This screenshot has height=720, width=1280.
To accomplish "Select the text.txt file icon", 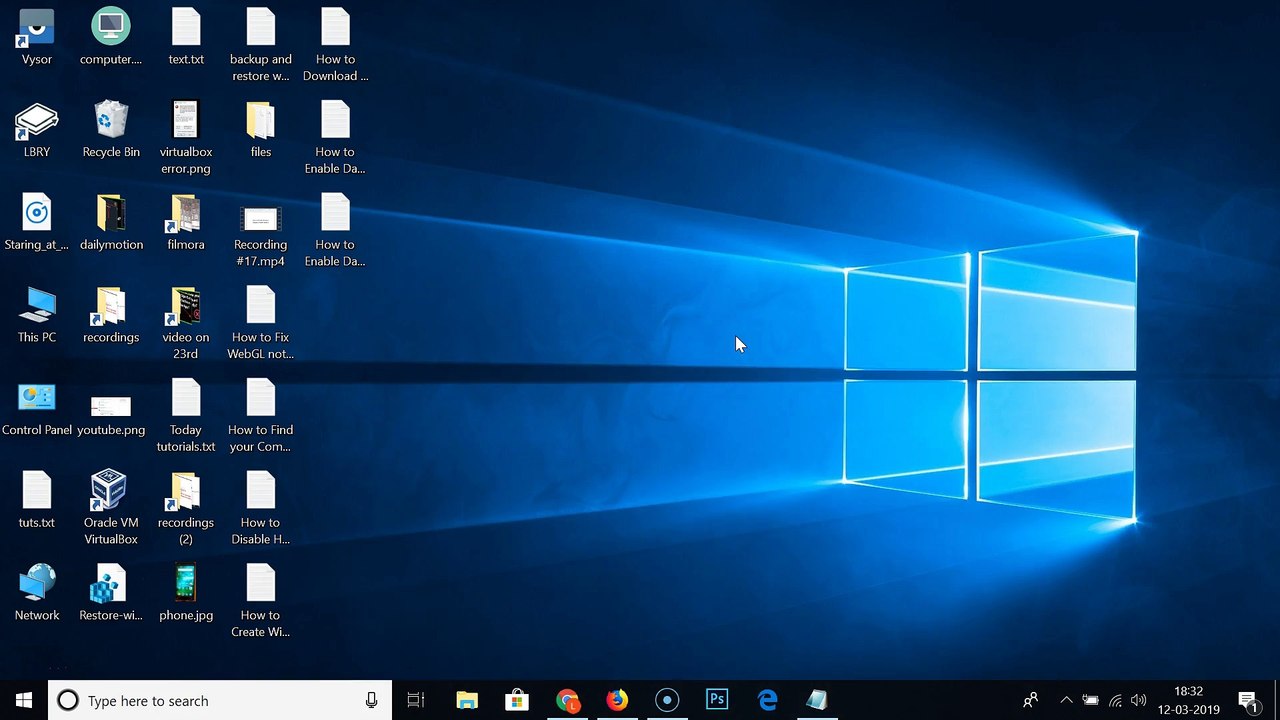I will click(186, 36).
